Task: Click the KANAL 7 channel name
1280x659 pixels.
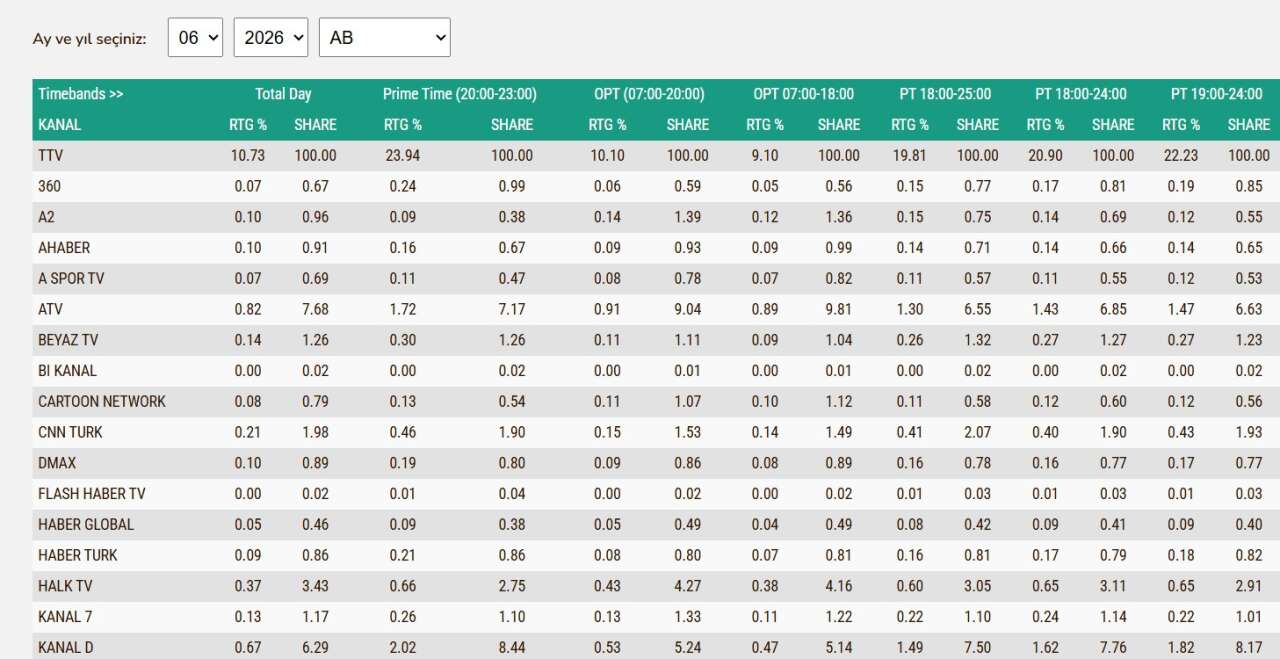Action: pyautogui.click(x=65, y=617)
